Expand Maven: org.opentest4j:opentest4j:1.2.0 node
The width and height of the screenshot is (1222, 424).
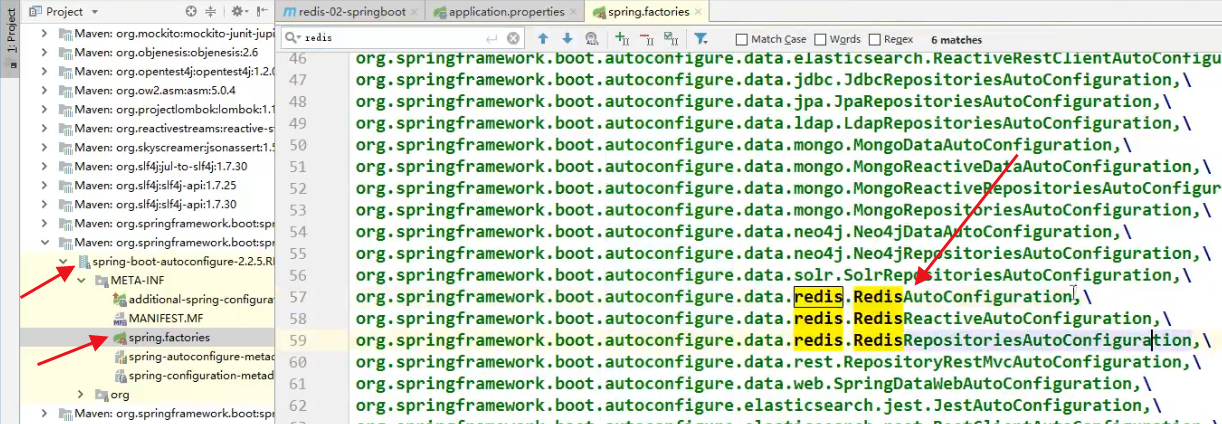(45, 71)
